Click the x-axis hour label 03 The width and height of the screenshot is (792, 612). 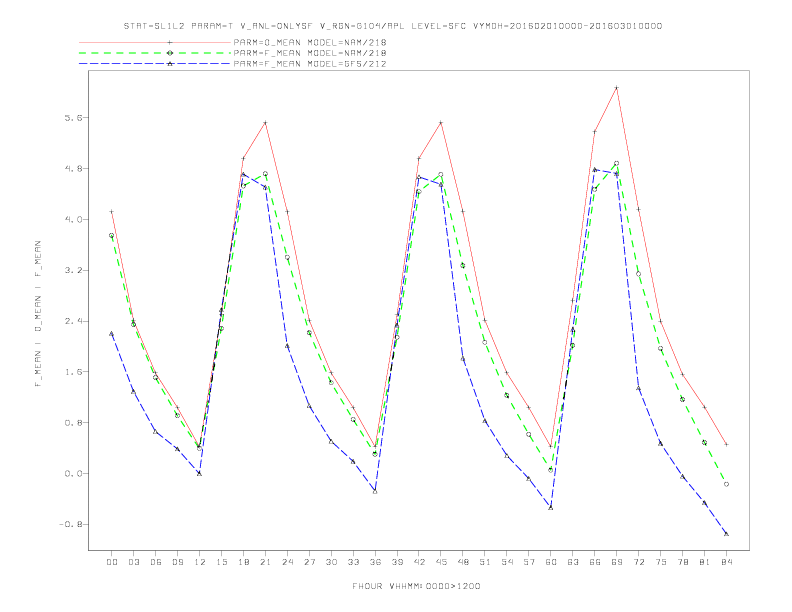[133, 562]
